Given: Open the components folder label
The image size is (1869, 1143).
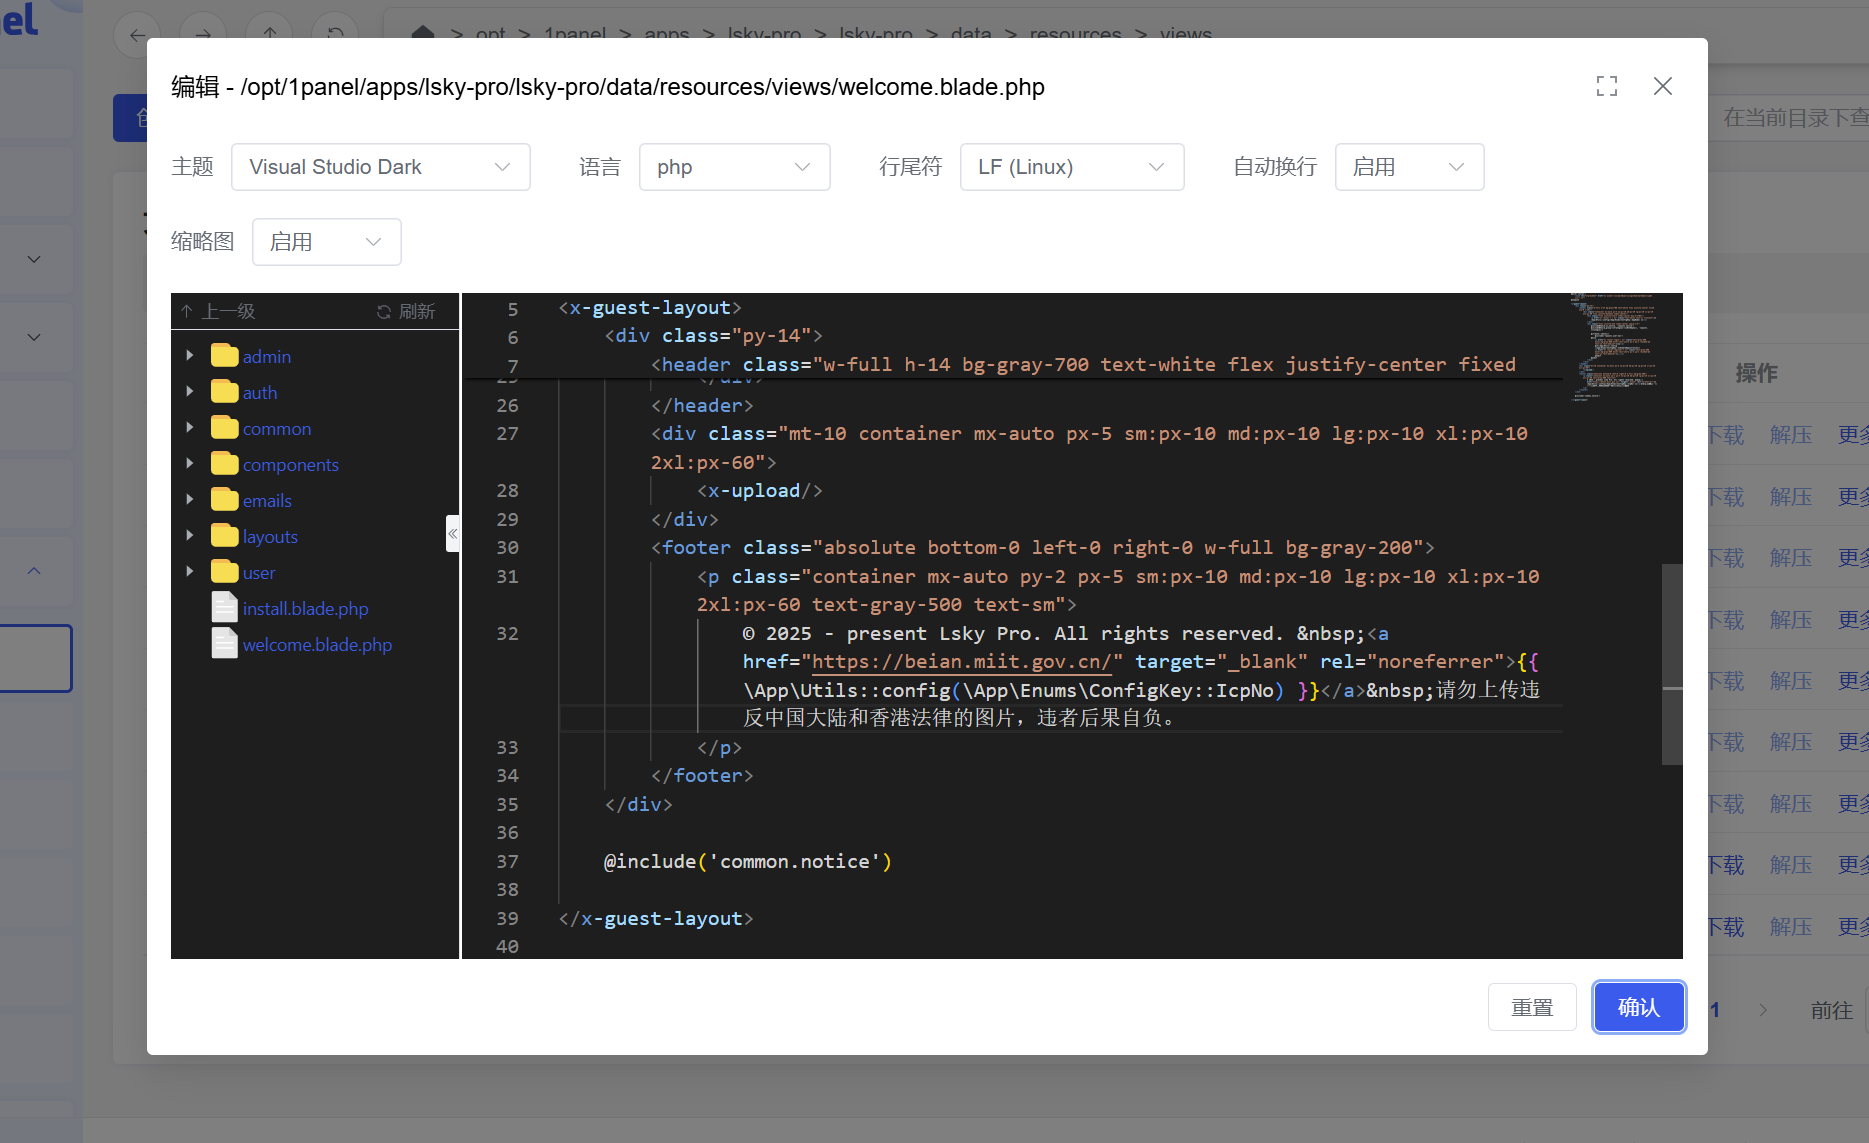Looking at the screenshot, I should (291, 465).
